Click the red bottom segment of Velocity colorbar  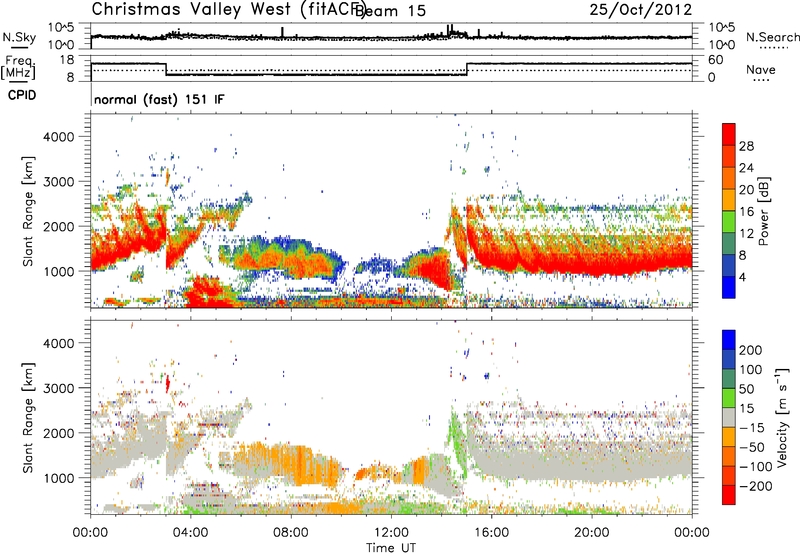click(729, 495)
